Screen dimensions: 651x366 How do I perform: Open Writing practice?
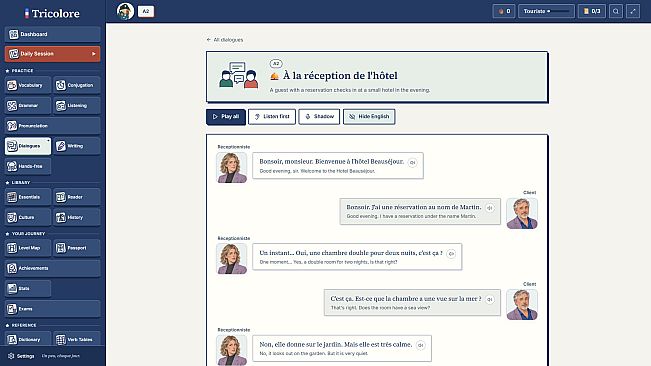[x=77, y=146]
